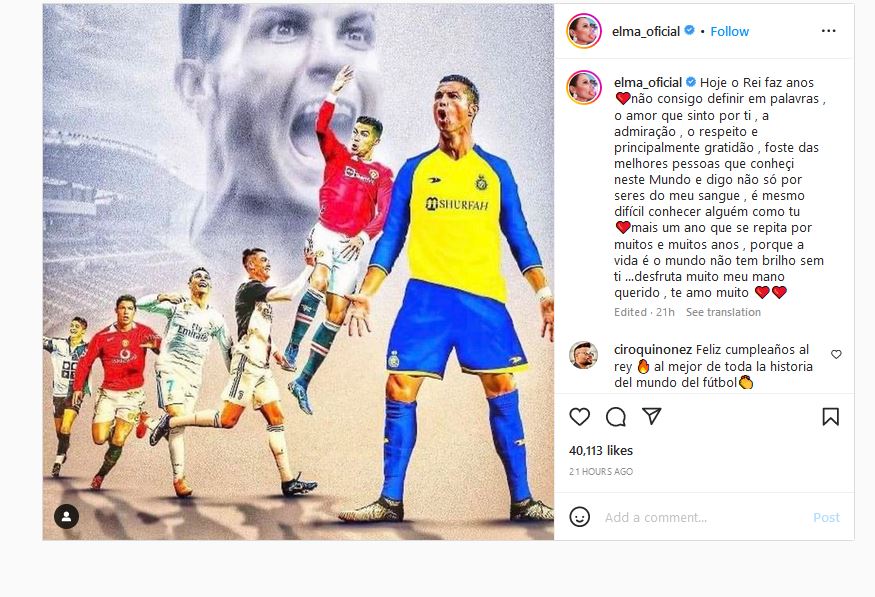Viewport: 875px width, 597px height.
Task: Open ciroquinonez's profile avatar
Action: point(583,355)
